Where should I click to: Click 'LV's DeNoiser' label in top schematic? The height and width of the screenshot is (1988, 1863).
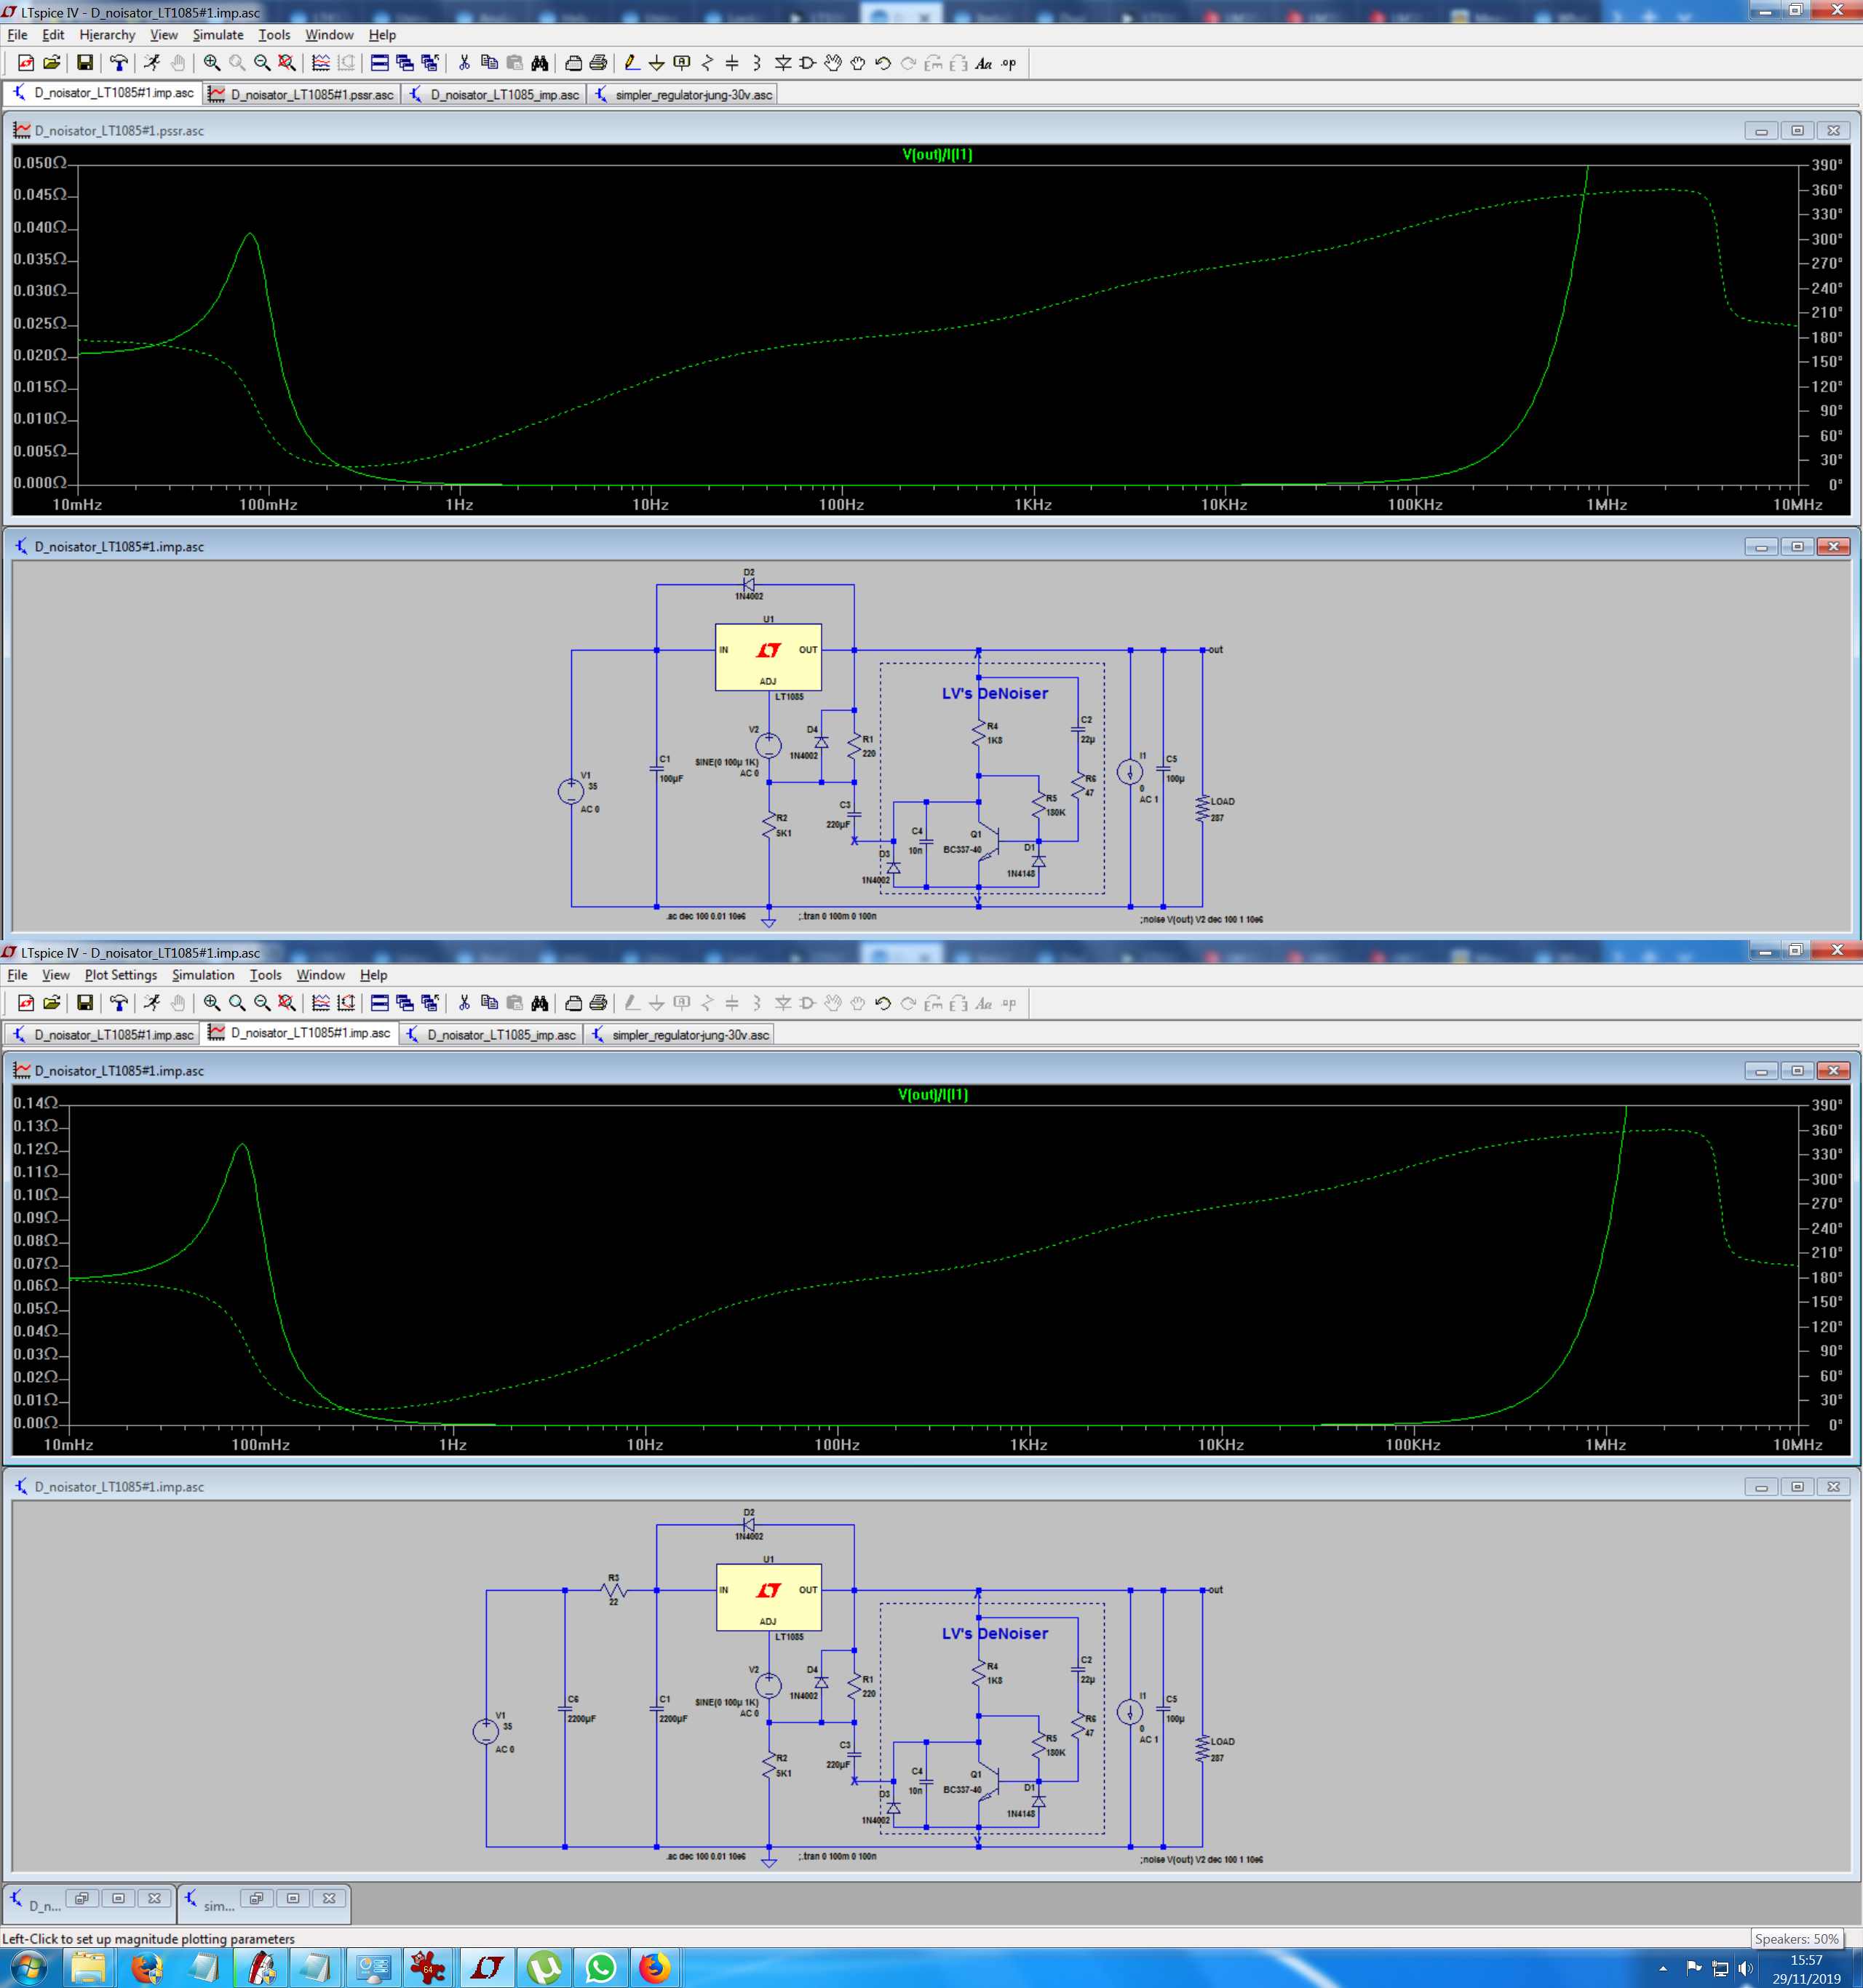point(995,693)
